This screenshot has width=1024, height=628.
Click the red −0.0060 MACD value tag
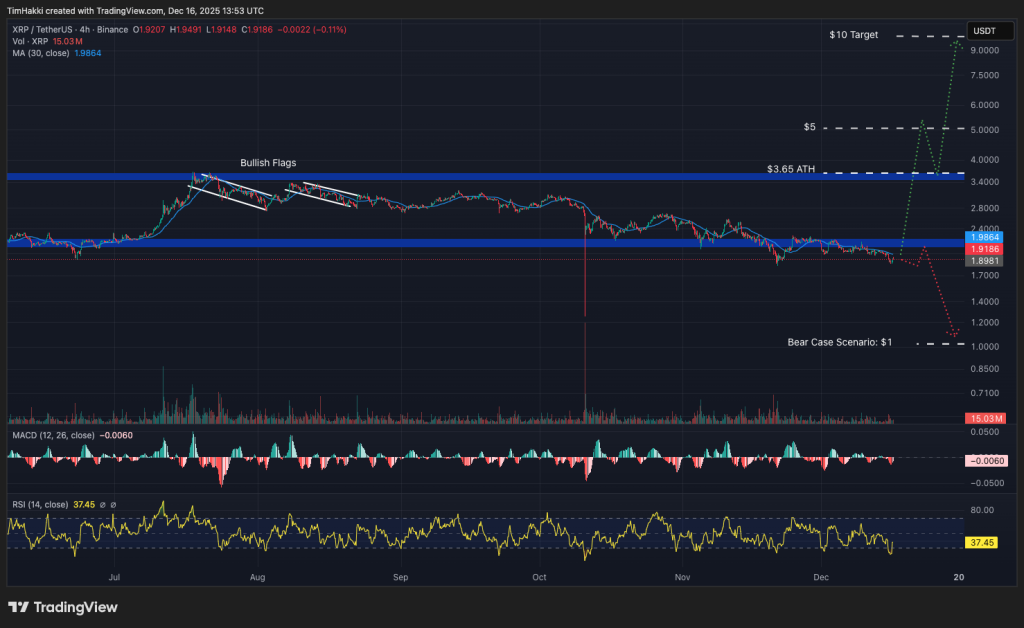pyautogui.click(x=984, y=461)
